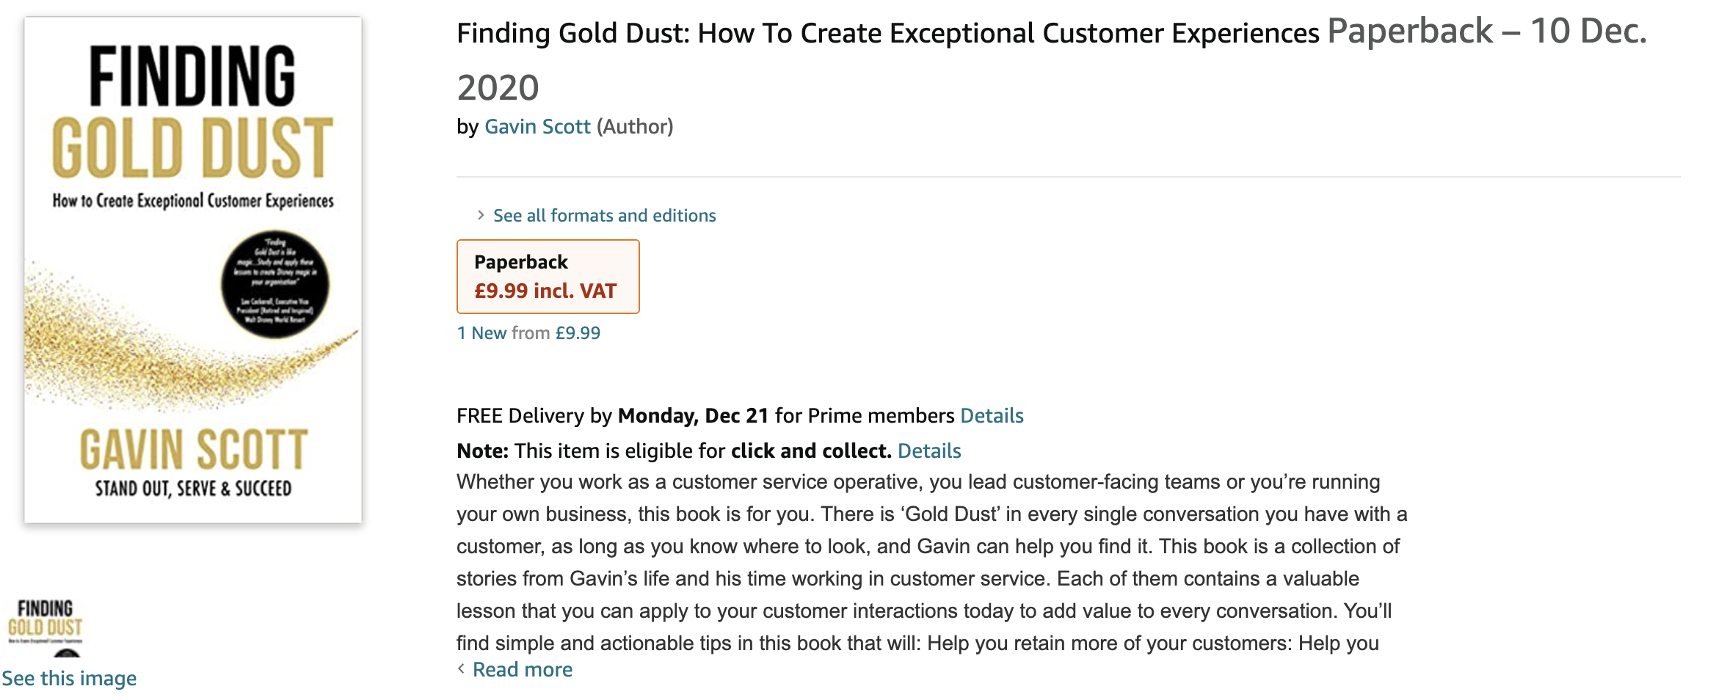
Task: Click 'GAVIN SCOTT' name on book cover
Action: 193,449
